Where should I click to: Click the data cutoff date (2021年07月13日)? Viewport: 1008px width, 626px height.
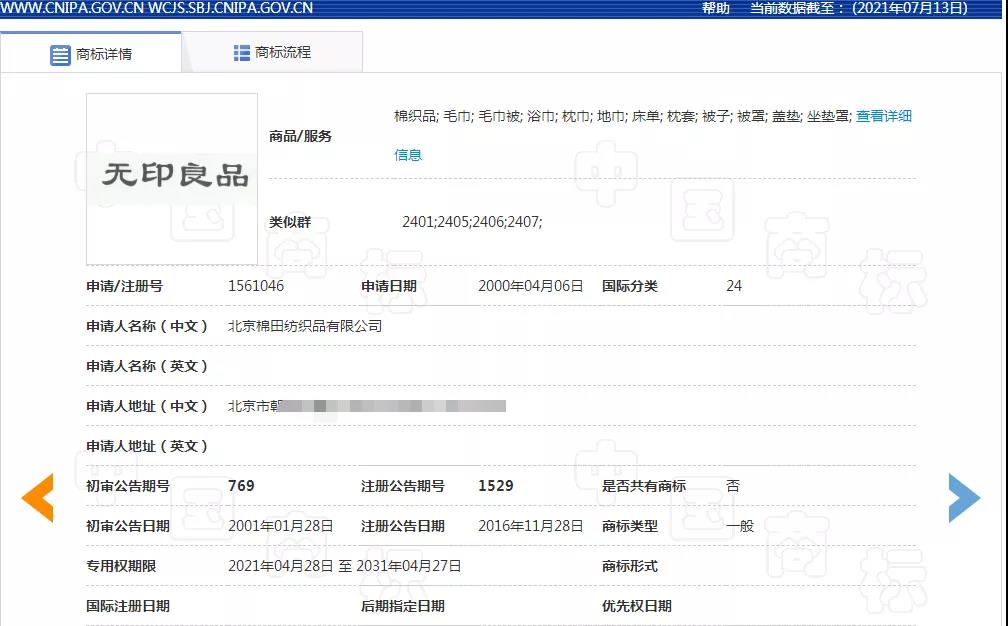click(910, 8)
